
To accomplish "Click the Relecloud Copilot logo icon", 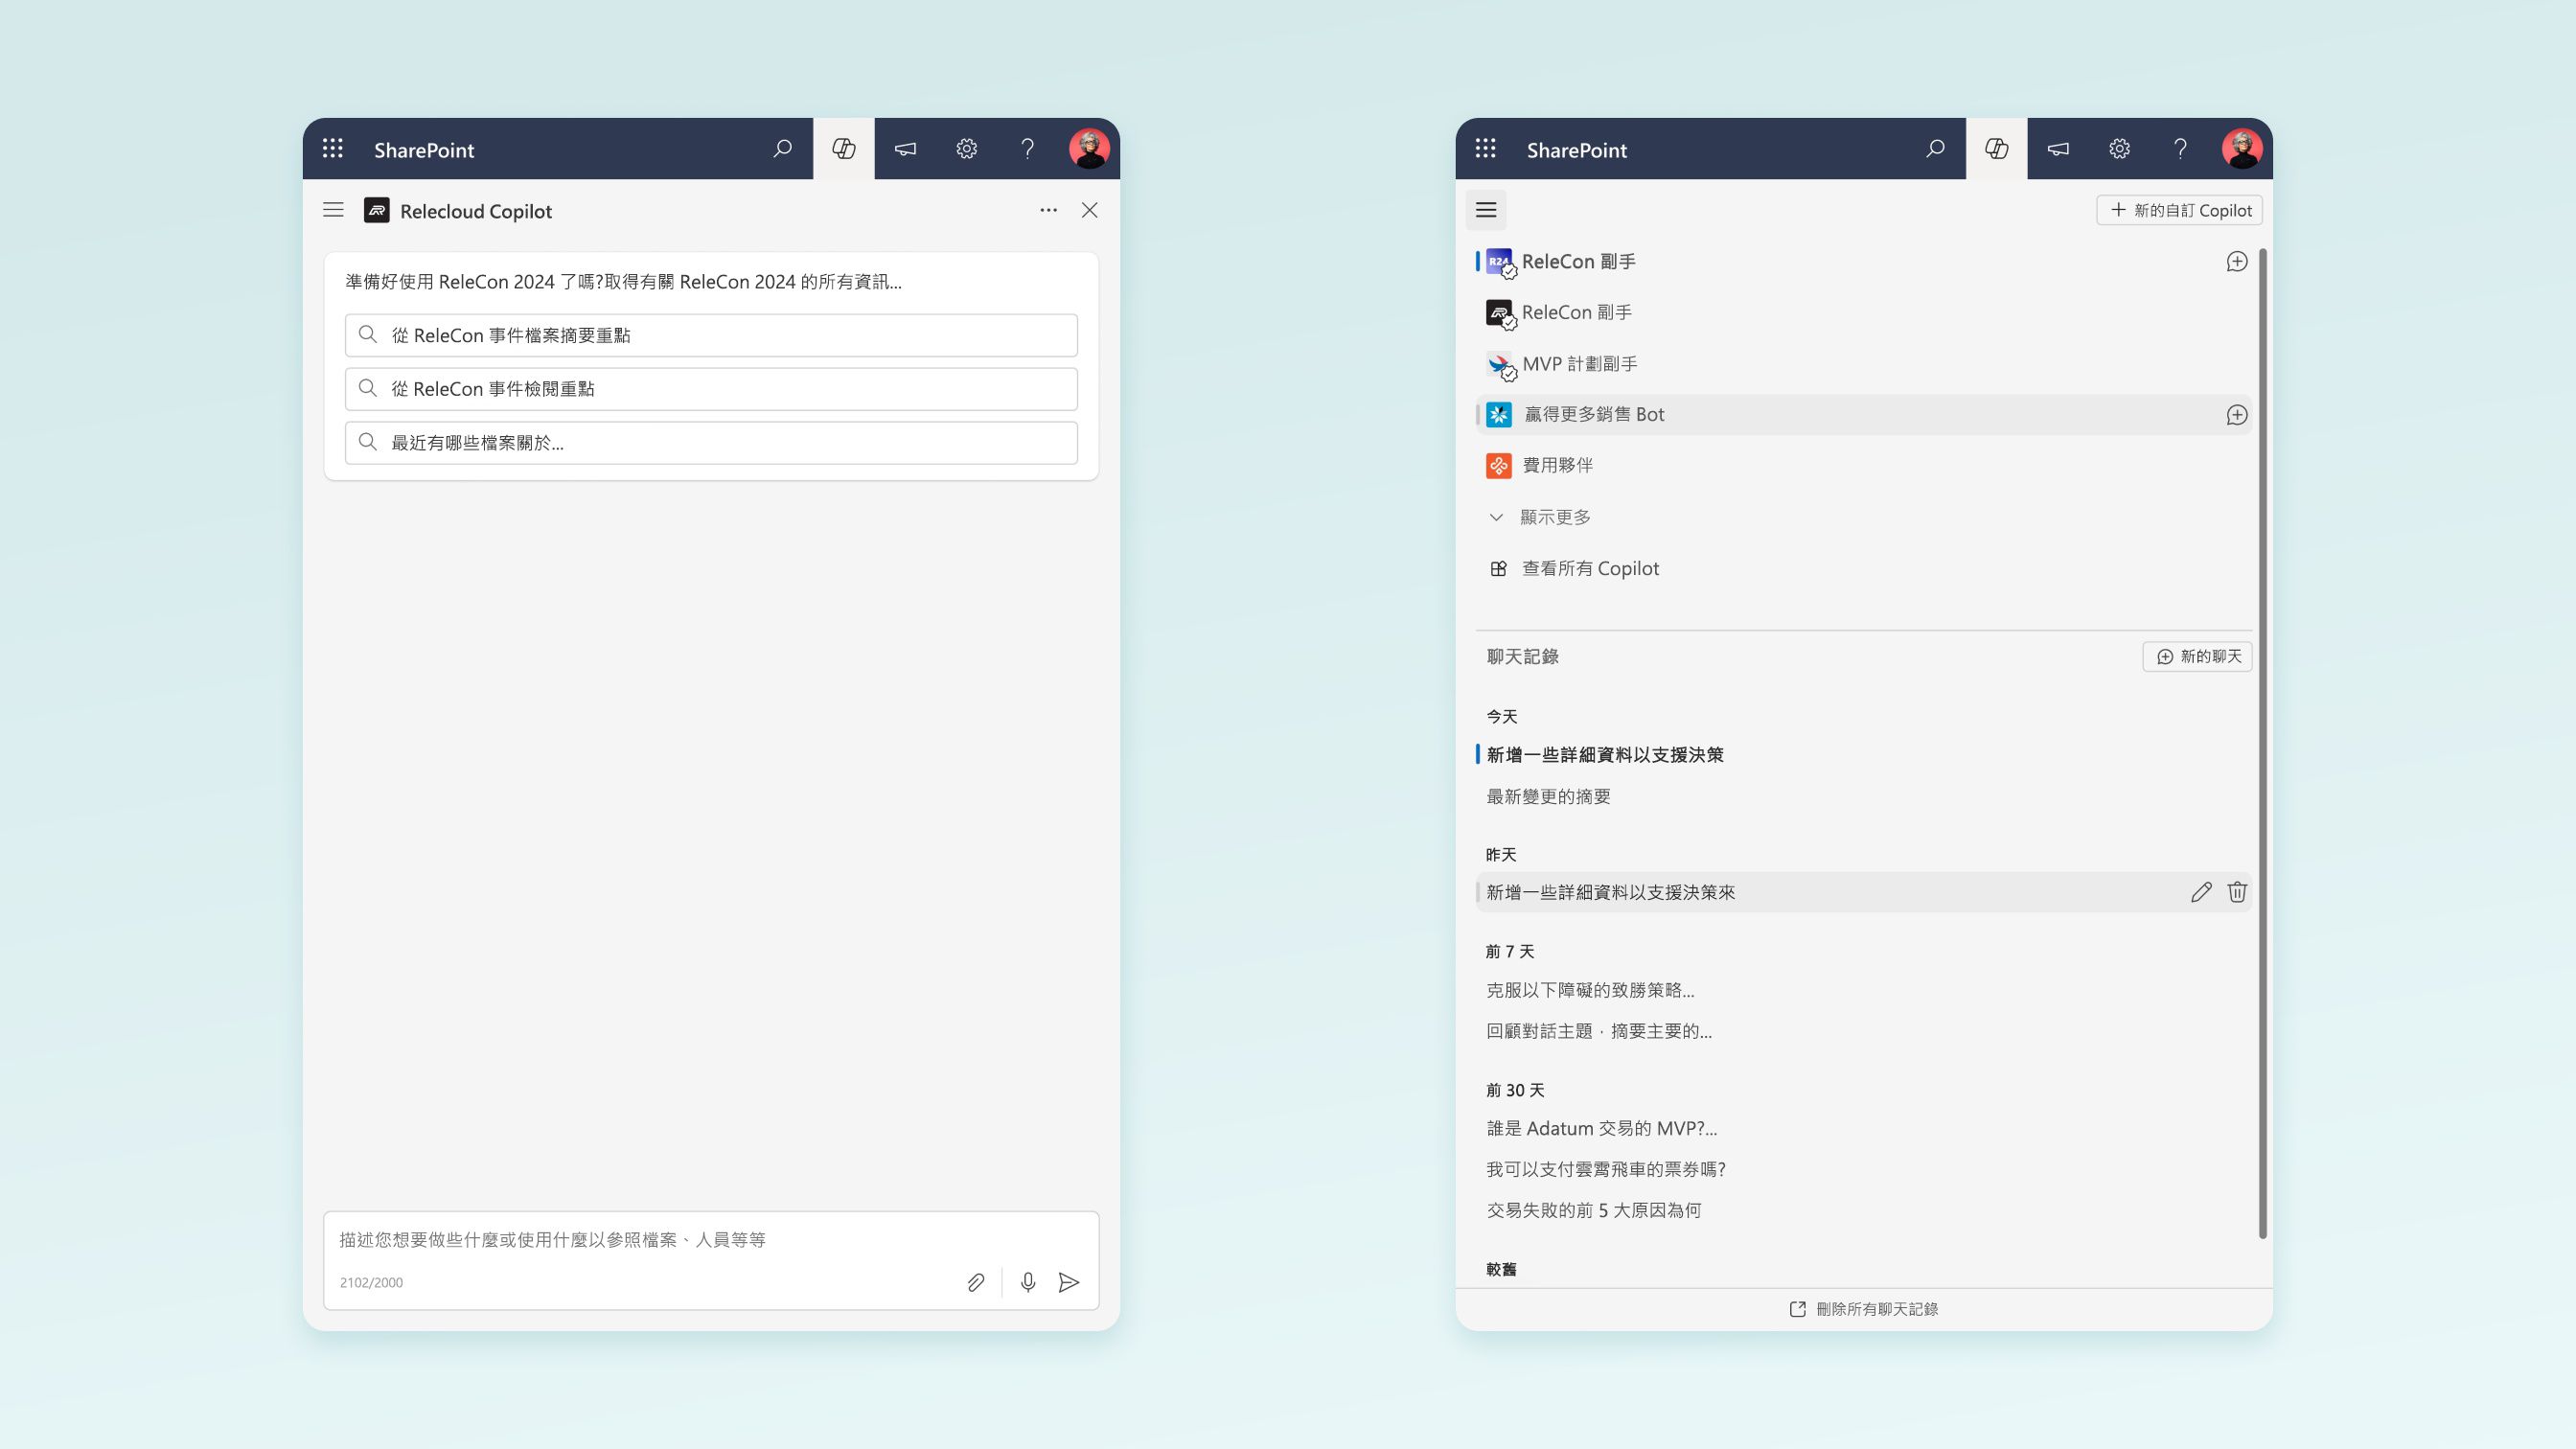I will click(x=377, y=210).
